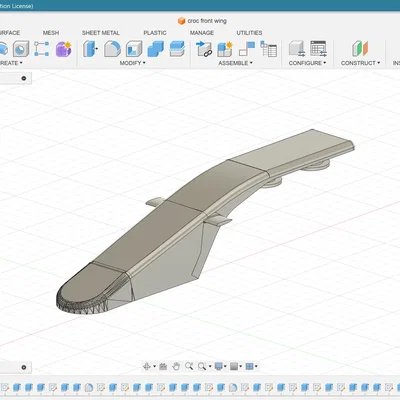Screen dimensions: 400x400
Task: Select the Joint tool in Assemble panel
Action: [247, 49]
